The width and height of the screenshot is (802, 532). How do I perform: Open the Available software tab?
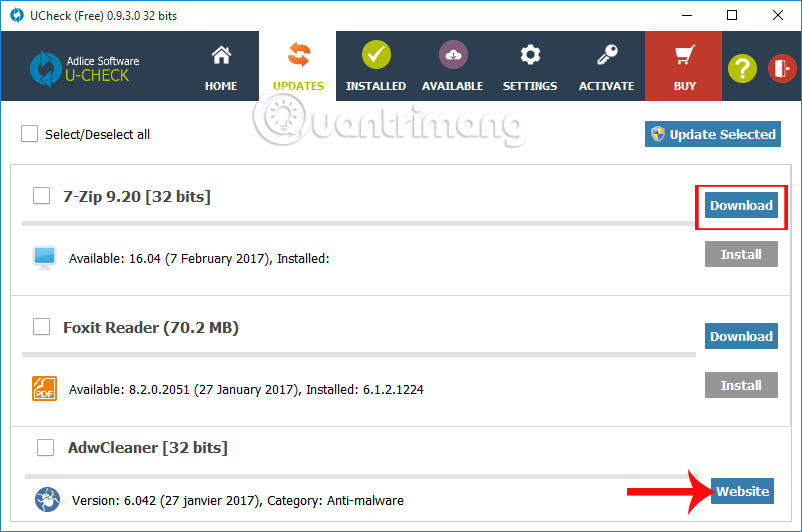pyautogui.click(x=453, y=66)
